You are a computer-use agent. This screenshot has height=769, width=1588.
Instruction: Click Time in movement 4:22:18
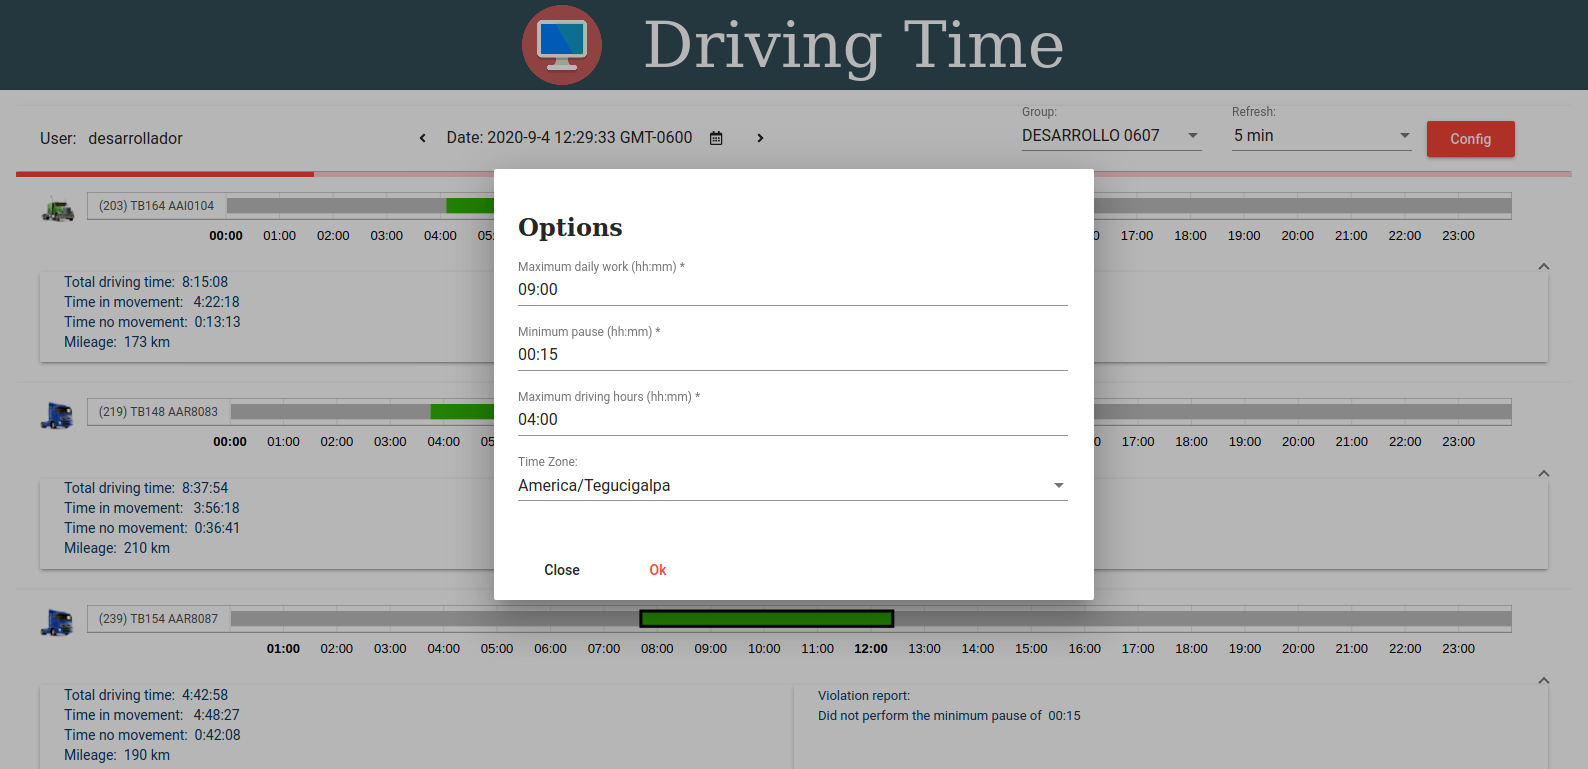[x=152, y=302]
